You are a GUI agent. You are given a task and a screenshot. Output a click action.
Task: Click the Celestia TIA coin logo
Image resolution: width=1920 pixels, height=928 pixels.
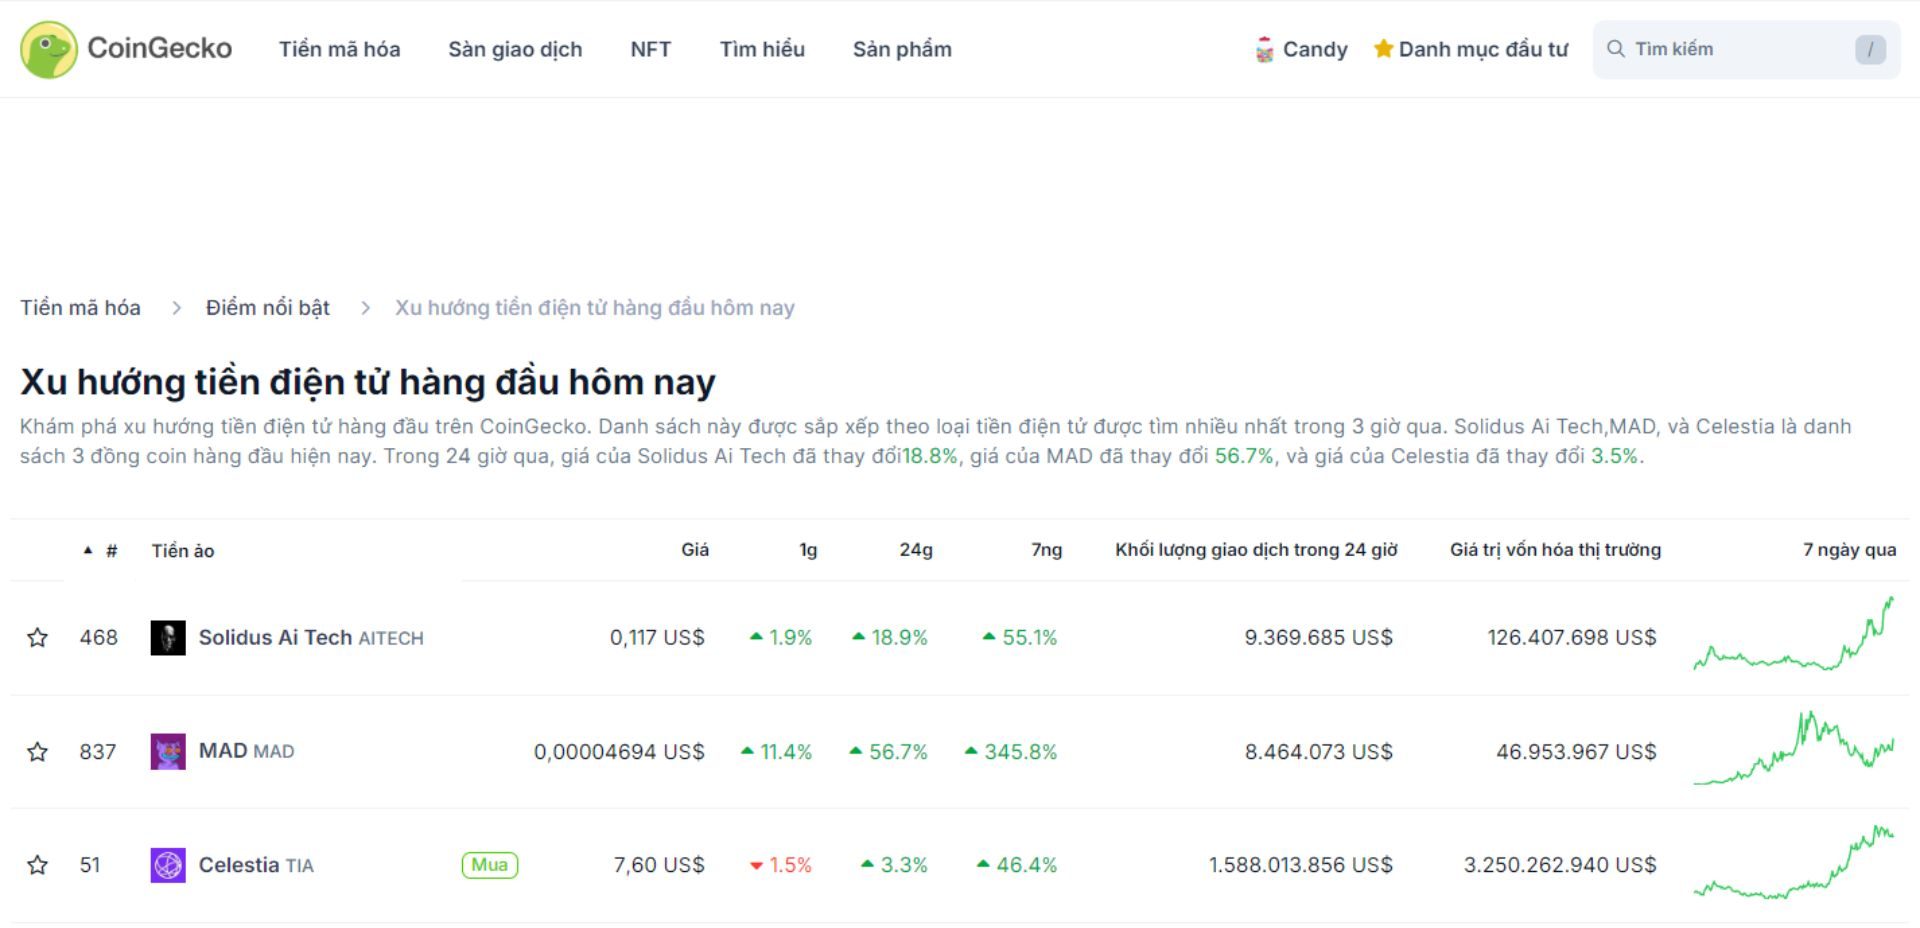[x=168, y=865]
